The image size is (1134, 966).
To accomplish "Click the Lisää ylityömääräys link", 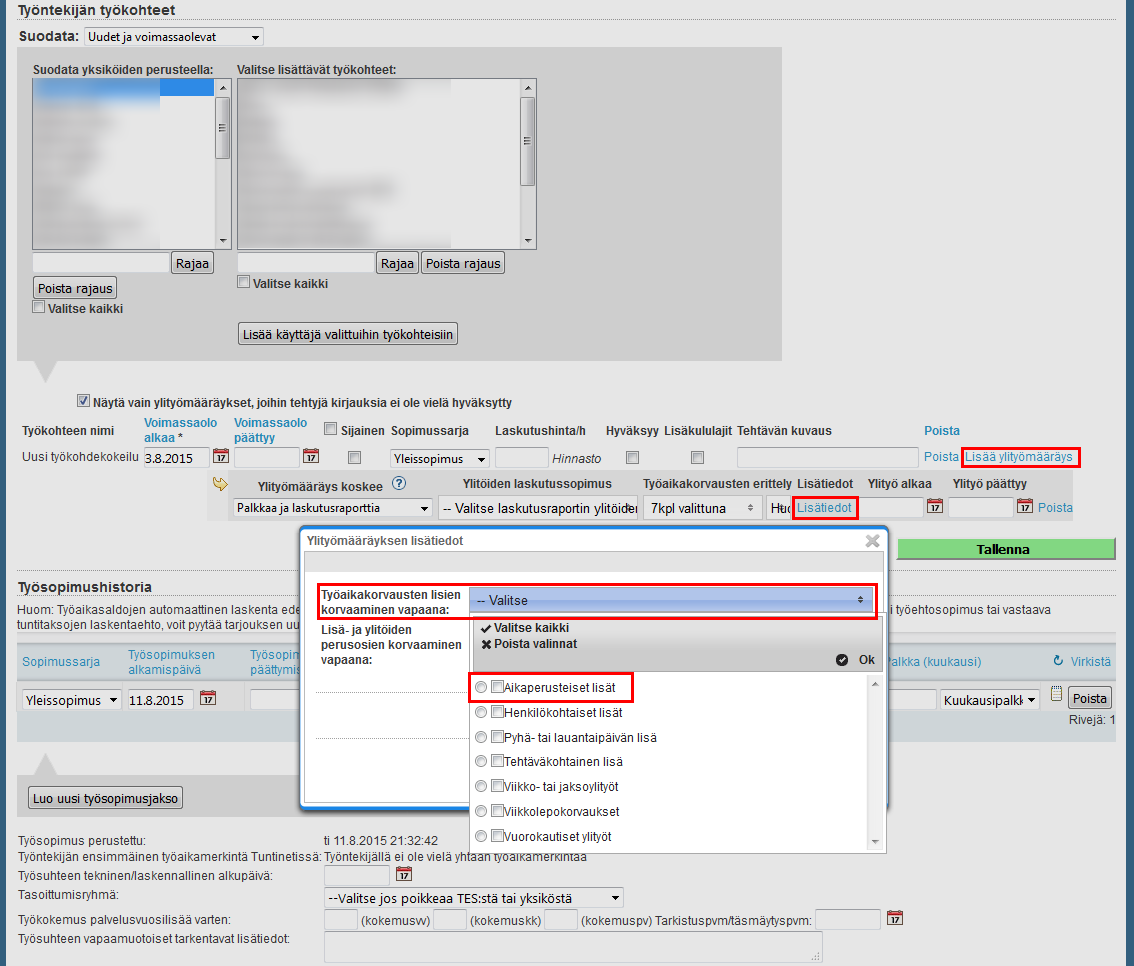I will [1018, 457].
